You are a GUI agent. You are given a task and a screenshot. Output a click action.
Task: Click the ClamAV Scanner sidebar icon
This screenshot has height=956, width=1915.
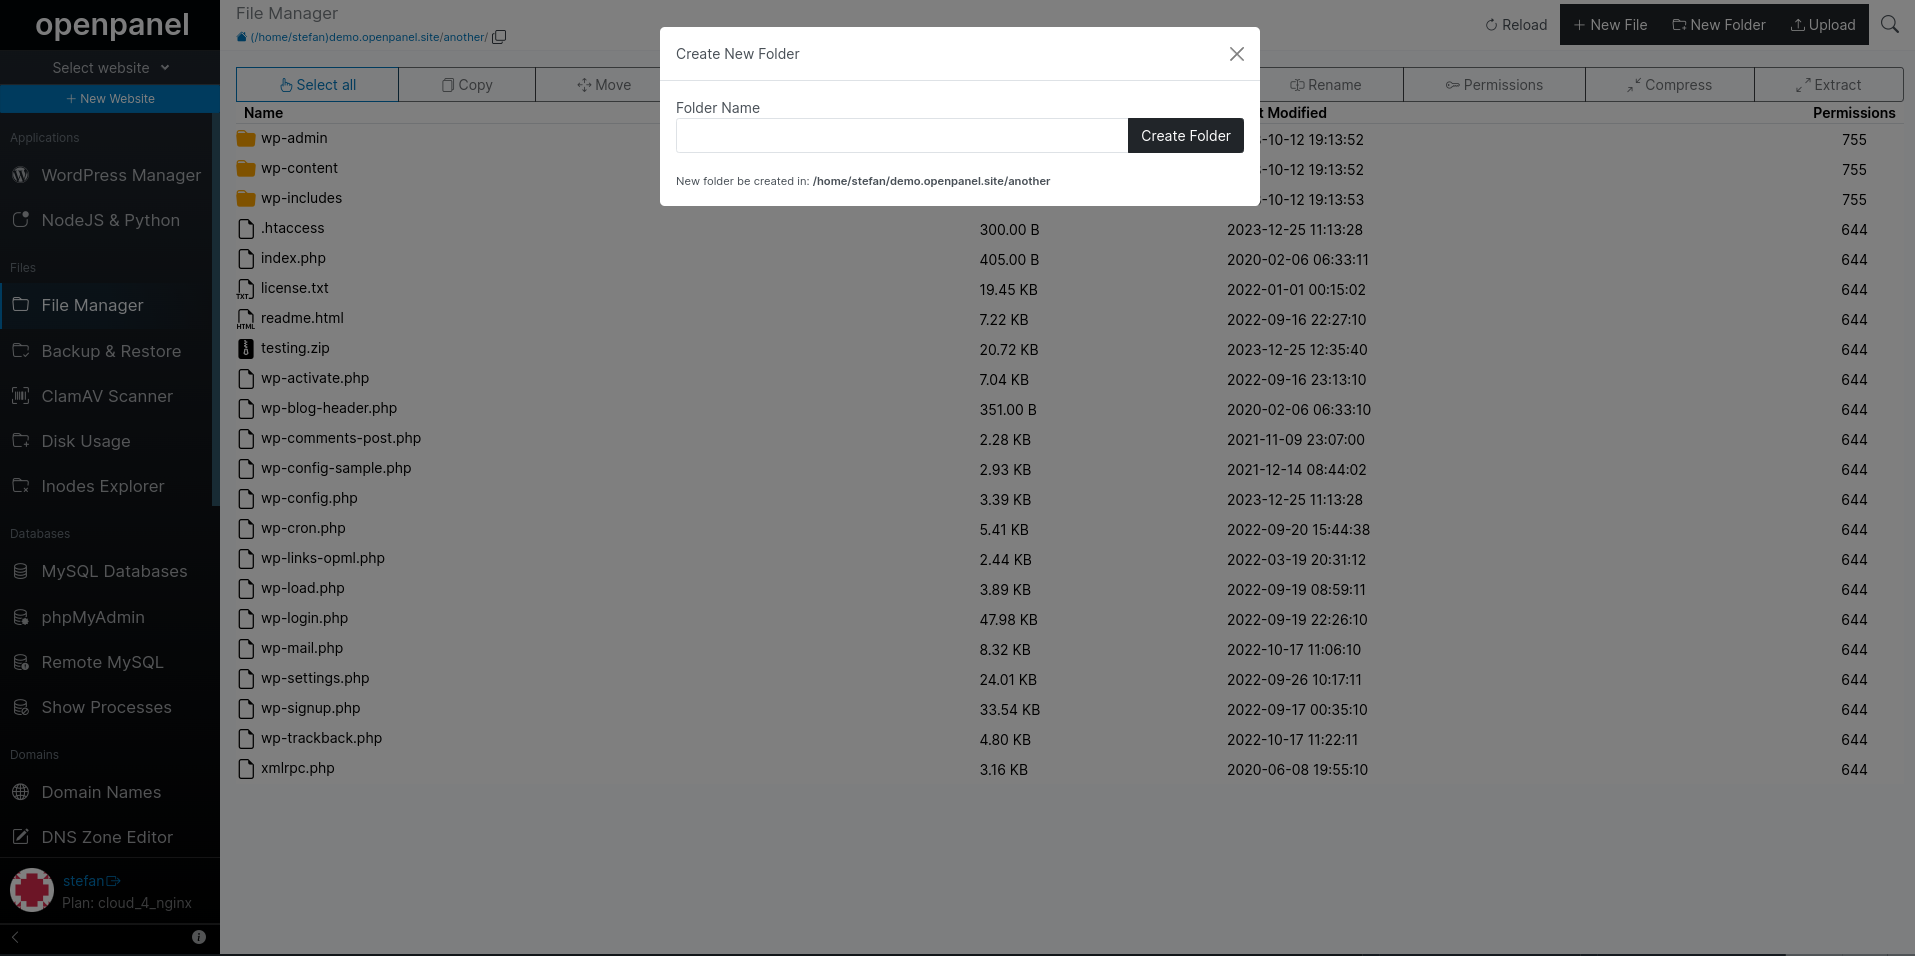20,396
